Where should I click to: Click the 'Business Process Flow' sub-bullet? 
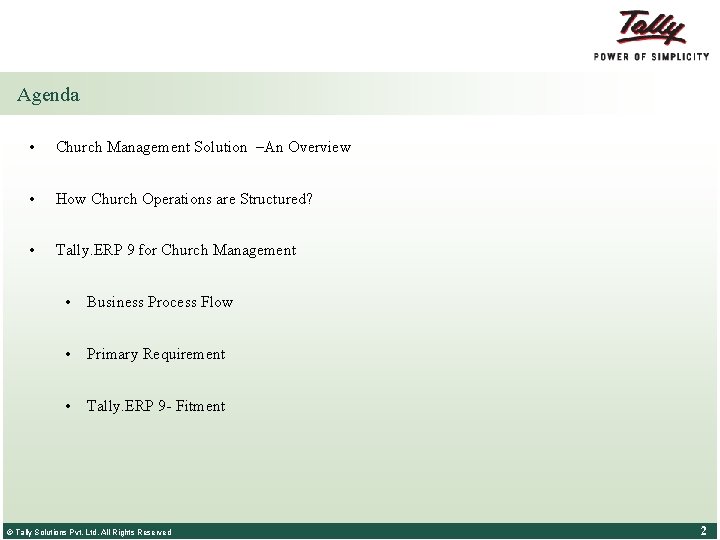click(x=160, y=302)
